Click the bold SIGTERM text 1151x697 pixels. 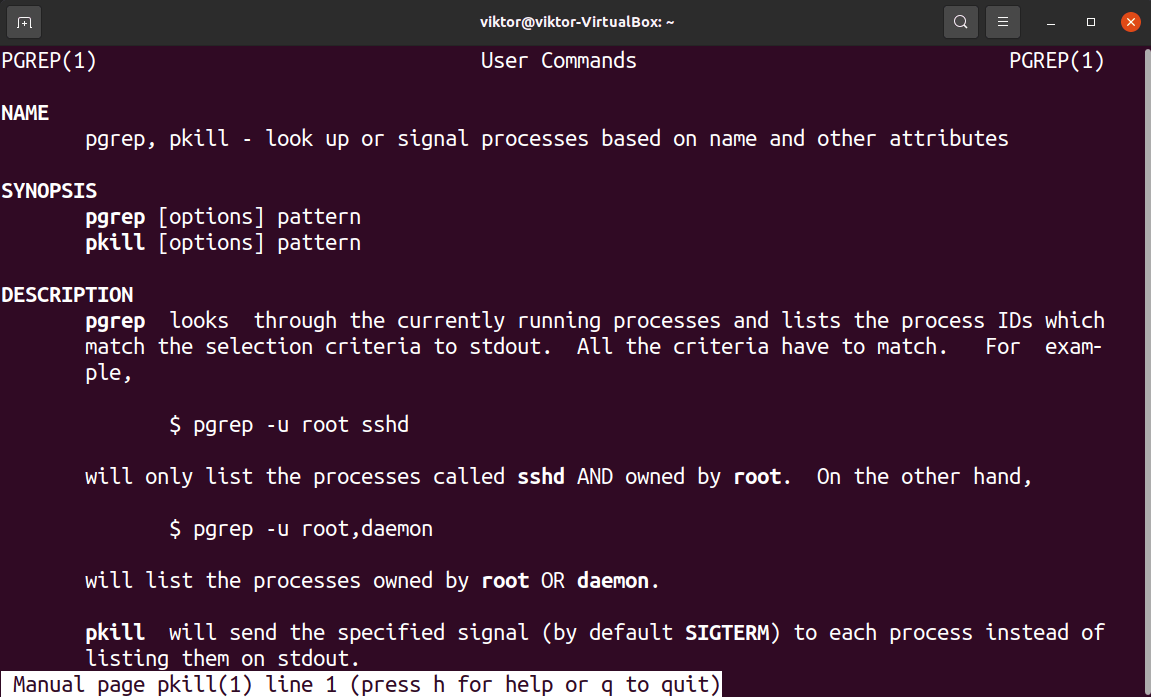click(727, 632)
